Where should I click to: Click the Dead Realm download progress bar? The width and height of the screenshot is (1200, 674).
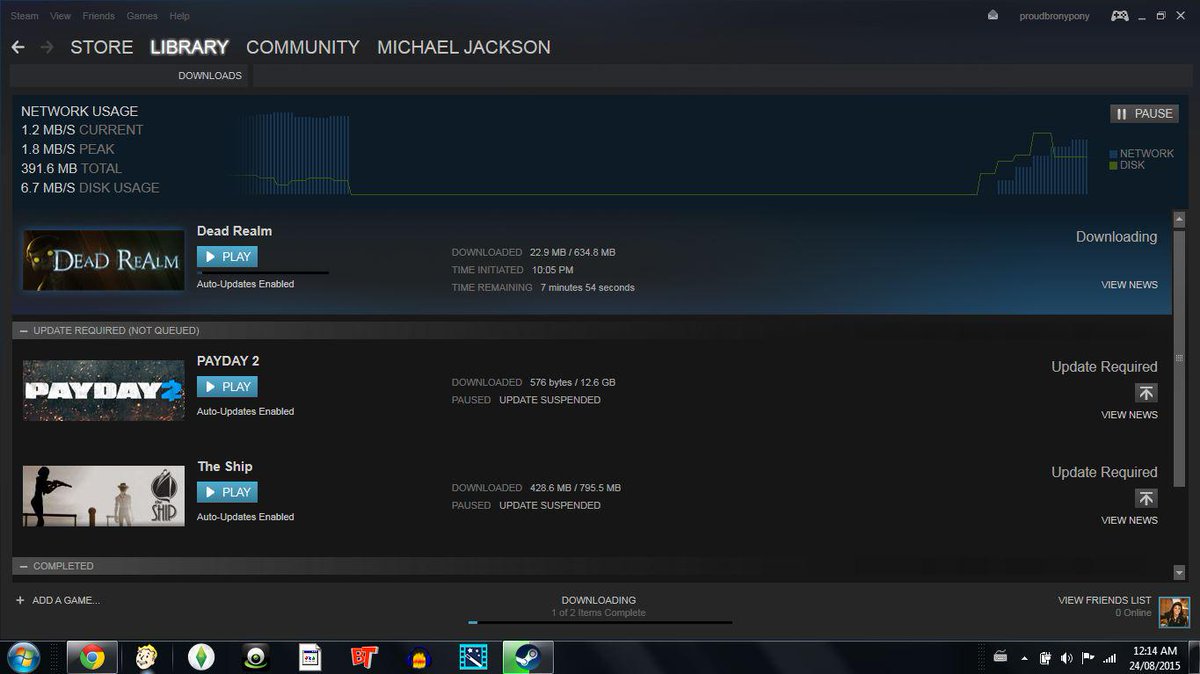(x=263, y=272)
